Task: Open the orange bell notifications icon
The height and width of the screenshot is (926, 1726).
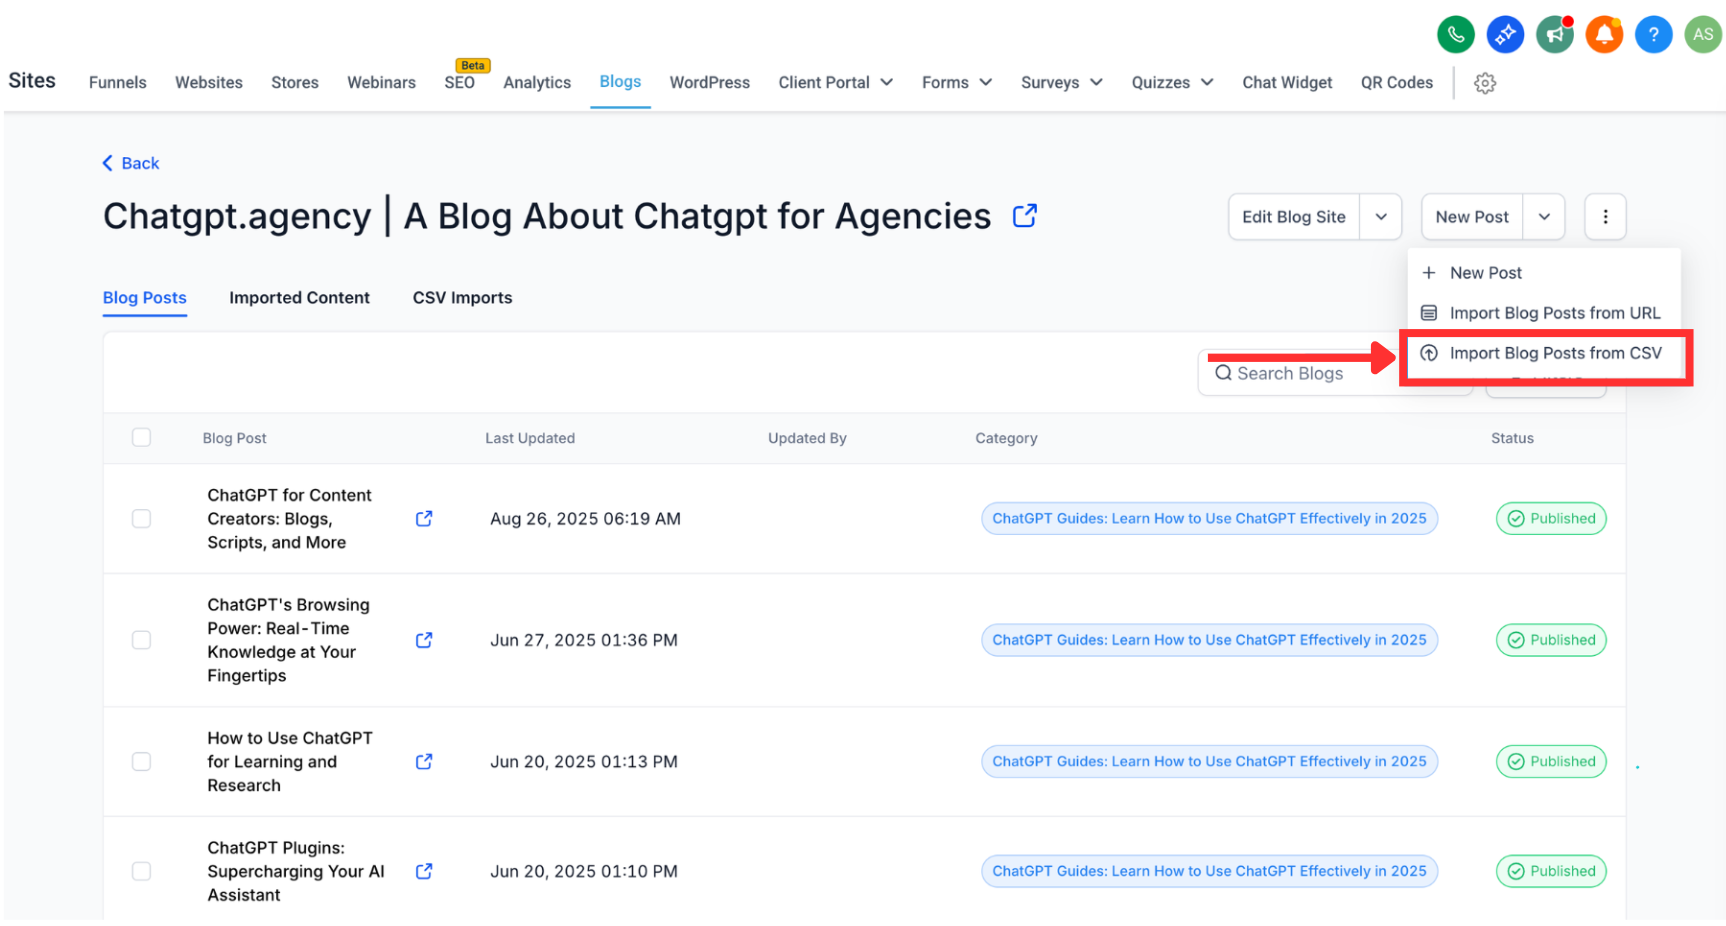Action: click(1604, 35)
